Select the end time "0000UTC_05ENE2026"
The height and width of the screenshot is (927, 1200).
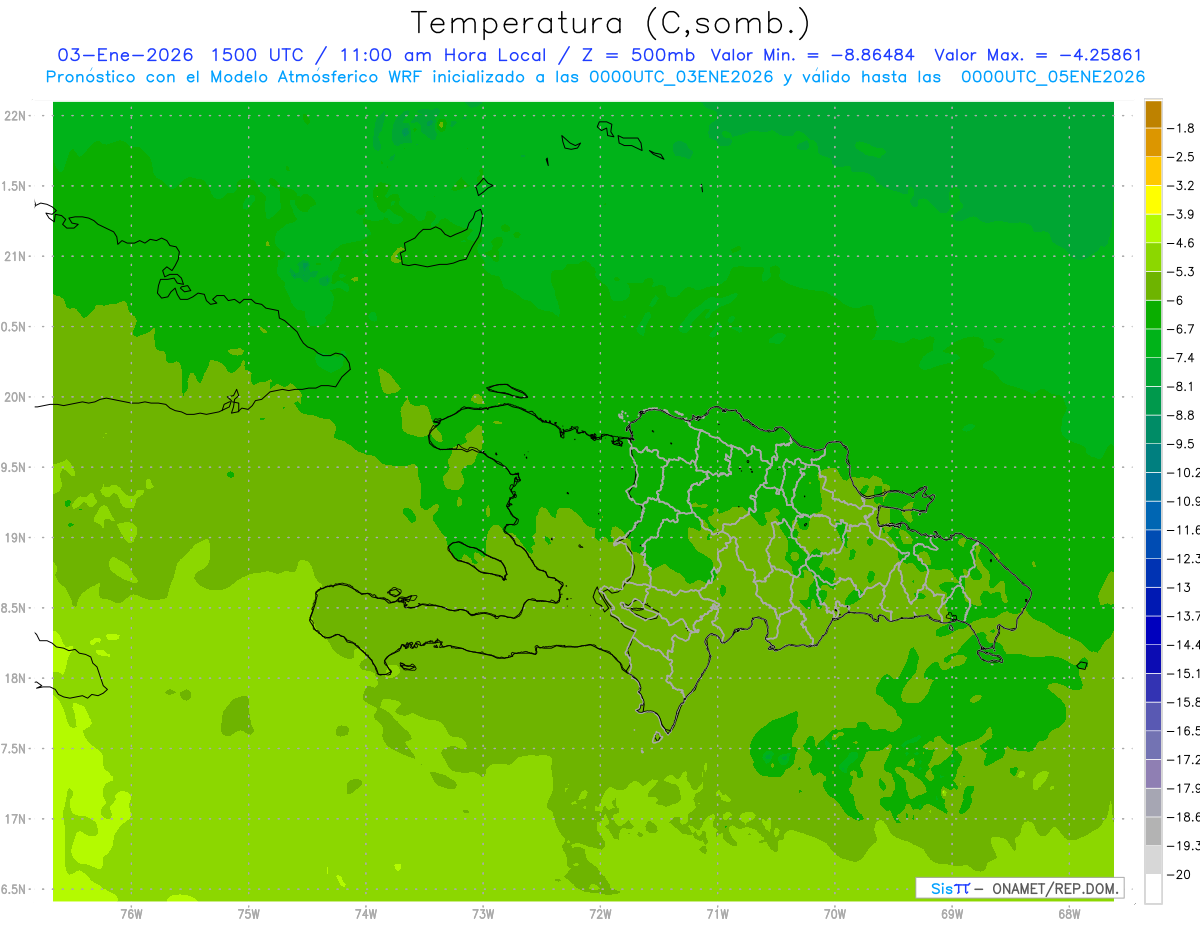pyautogui.click(x=1052, y=77)
